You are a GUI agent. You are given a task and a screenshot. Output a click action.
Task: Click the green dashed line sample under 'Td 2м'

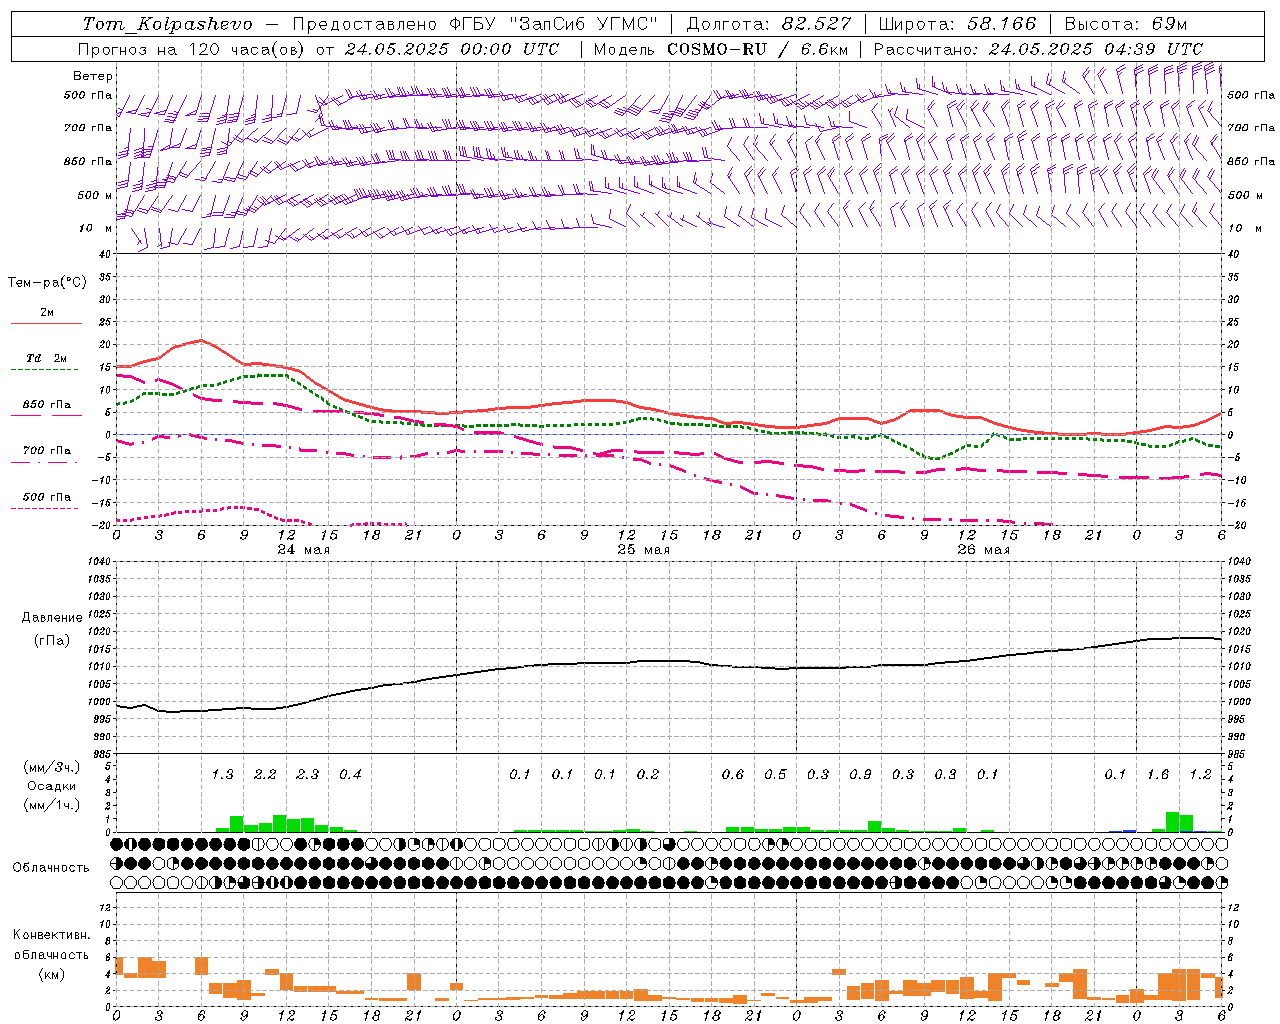(46, 370)
